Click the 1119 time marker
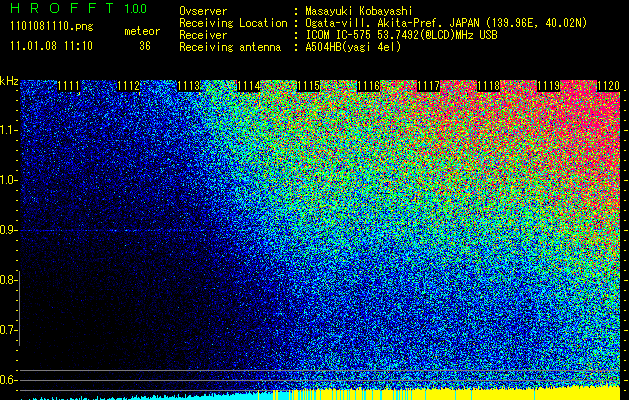Viewport: 629px width, 400px height. 548,86
